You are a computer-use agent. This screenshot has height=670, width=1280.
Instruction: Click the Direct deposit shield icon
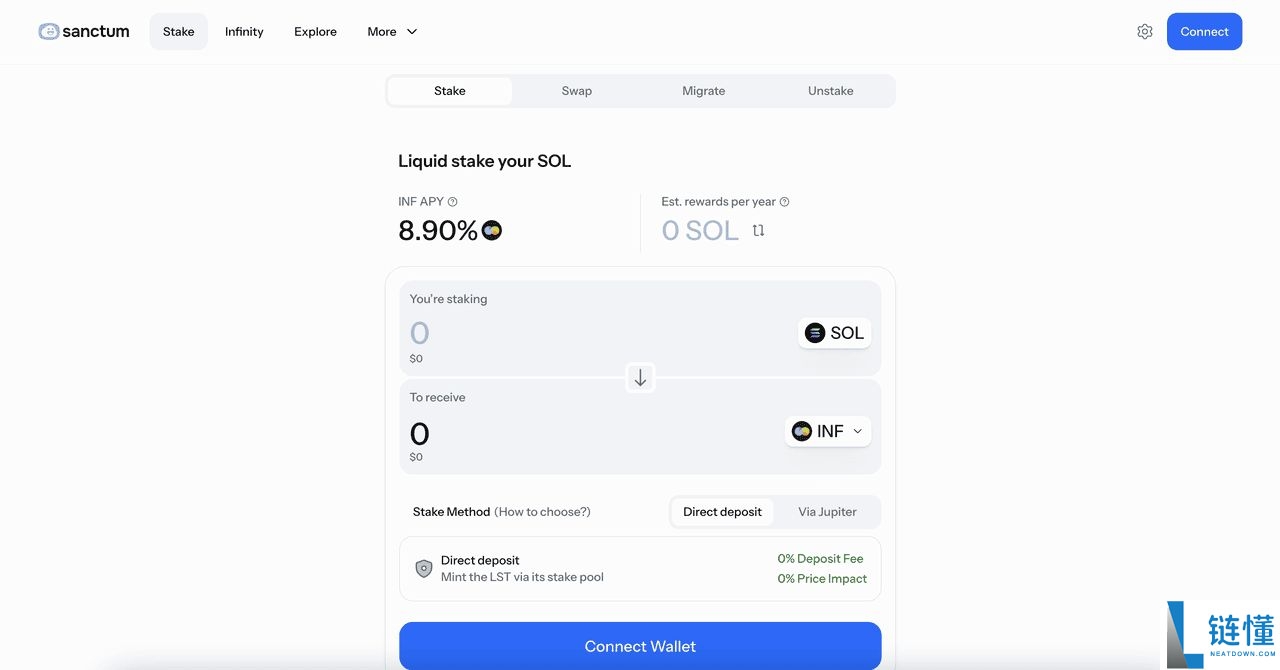click(x=424, y=568)
